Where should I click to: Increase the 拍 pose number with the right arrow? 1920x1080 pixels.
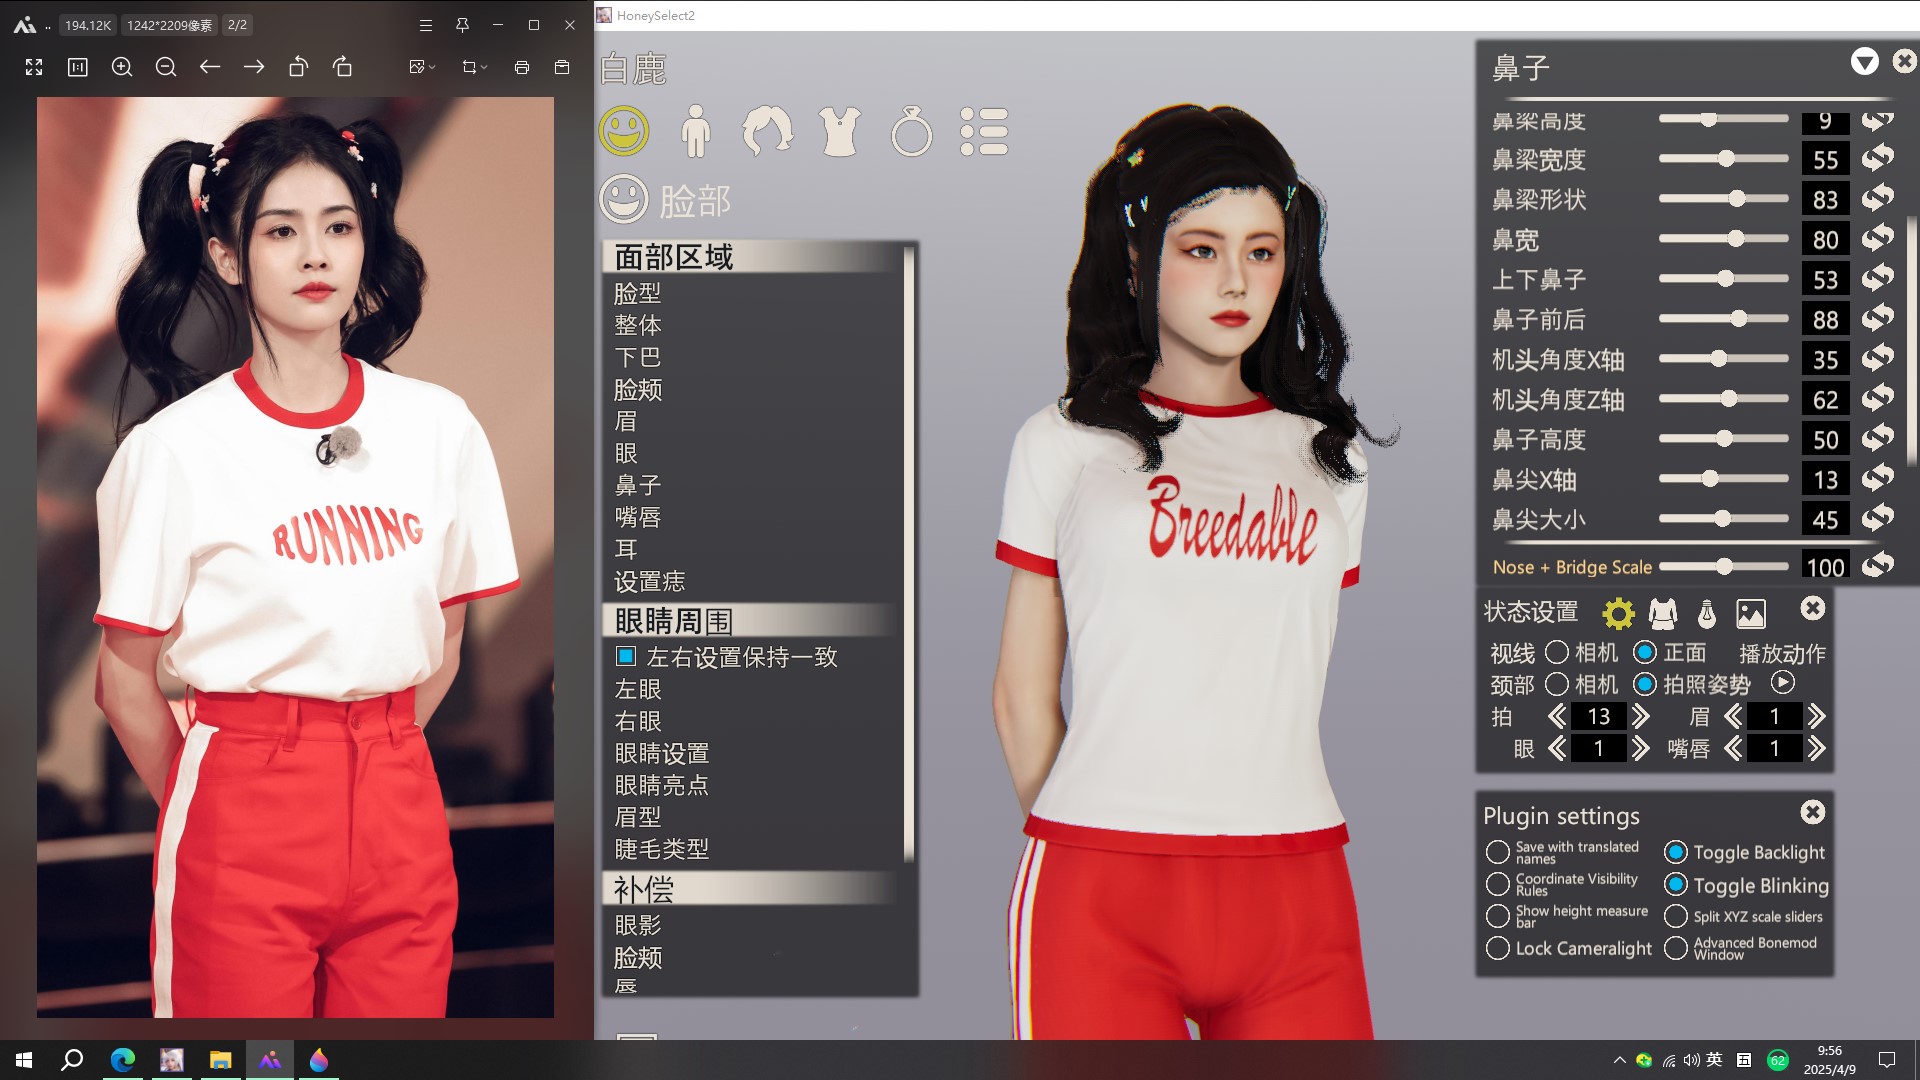pos(1641,717)
